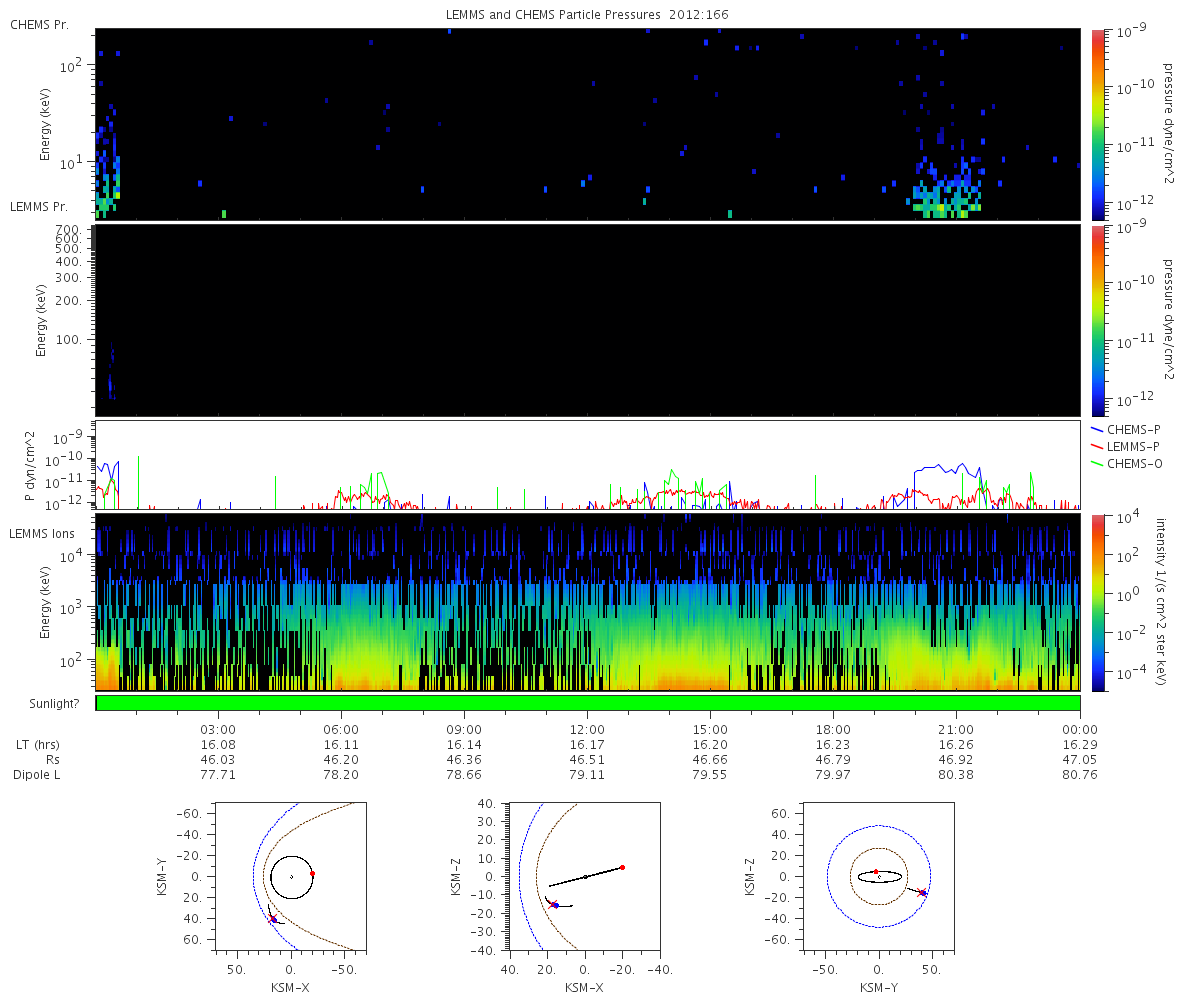Viewport: 1200px width, 1000px height.
Task: Select the CHEMS-O green legend entry
Action: [1126, 462]
